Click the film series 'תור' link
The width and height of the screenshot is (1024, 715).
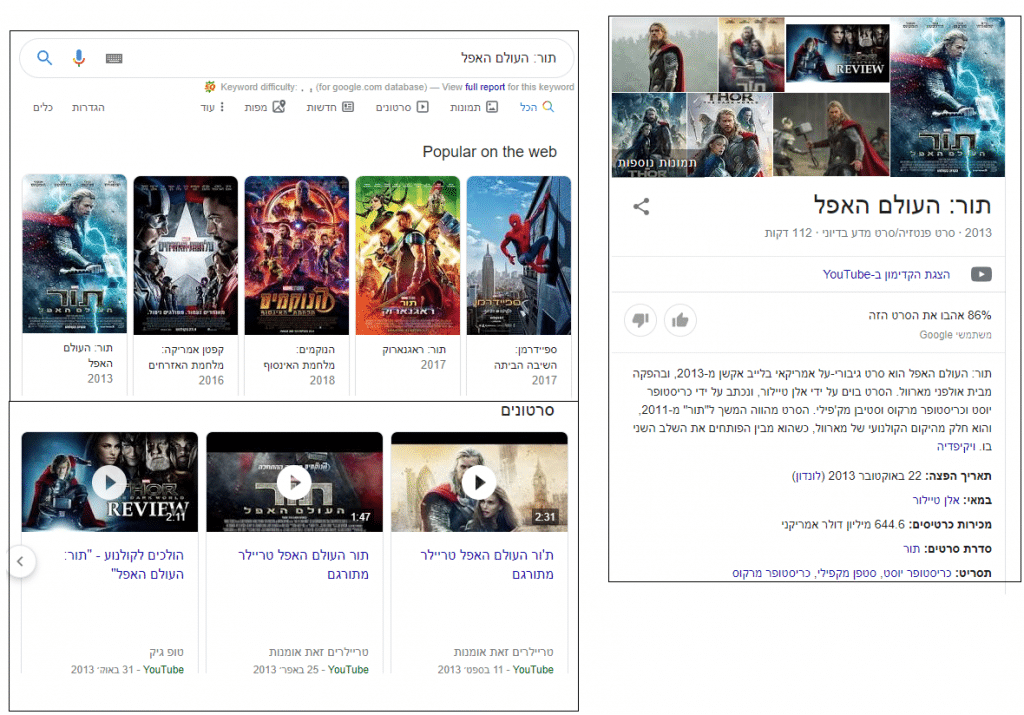[911, 549]
